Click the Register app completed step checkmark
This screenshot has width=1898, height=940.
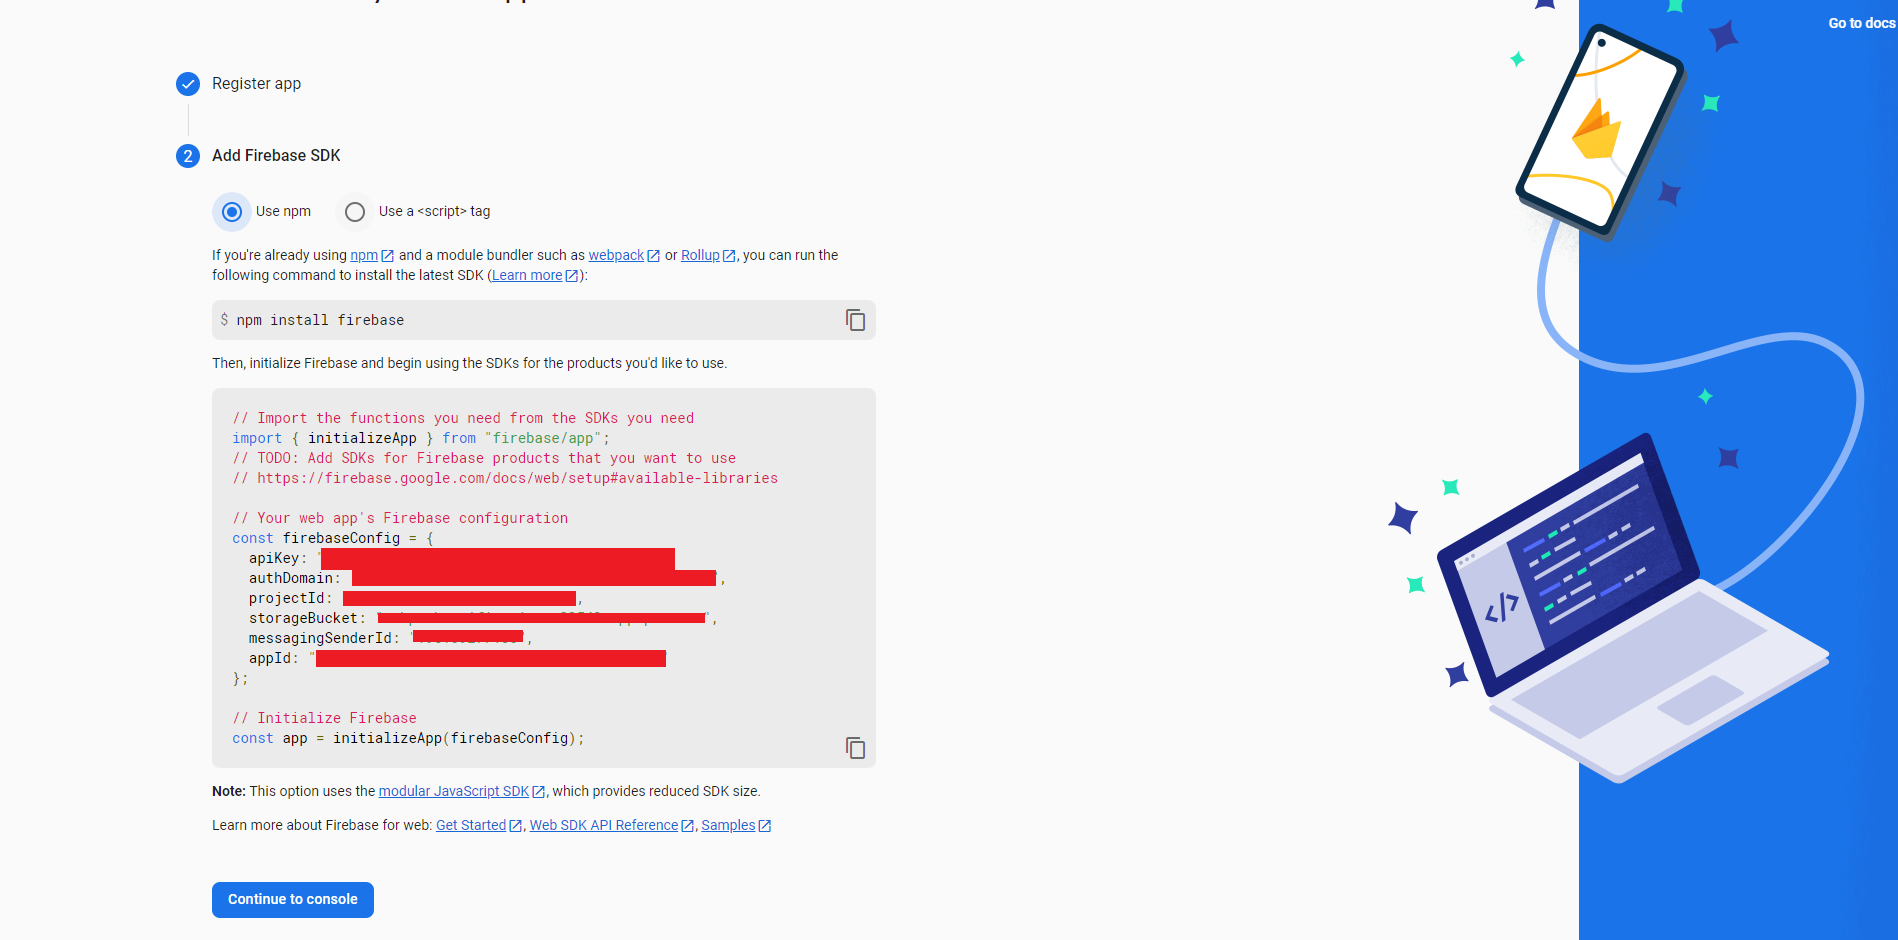(188, 84)
